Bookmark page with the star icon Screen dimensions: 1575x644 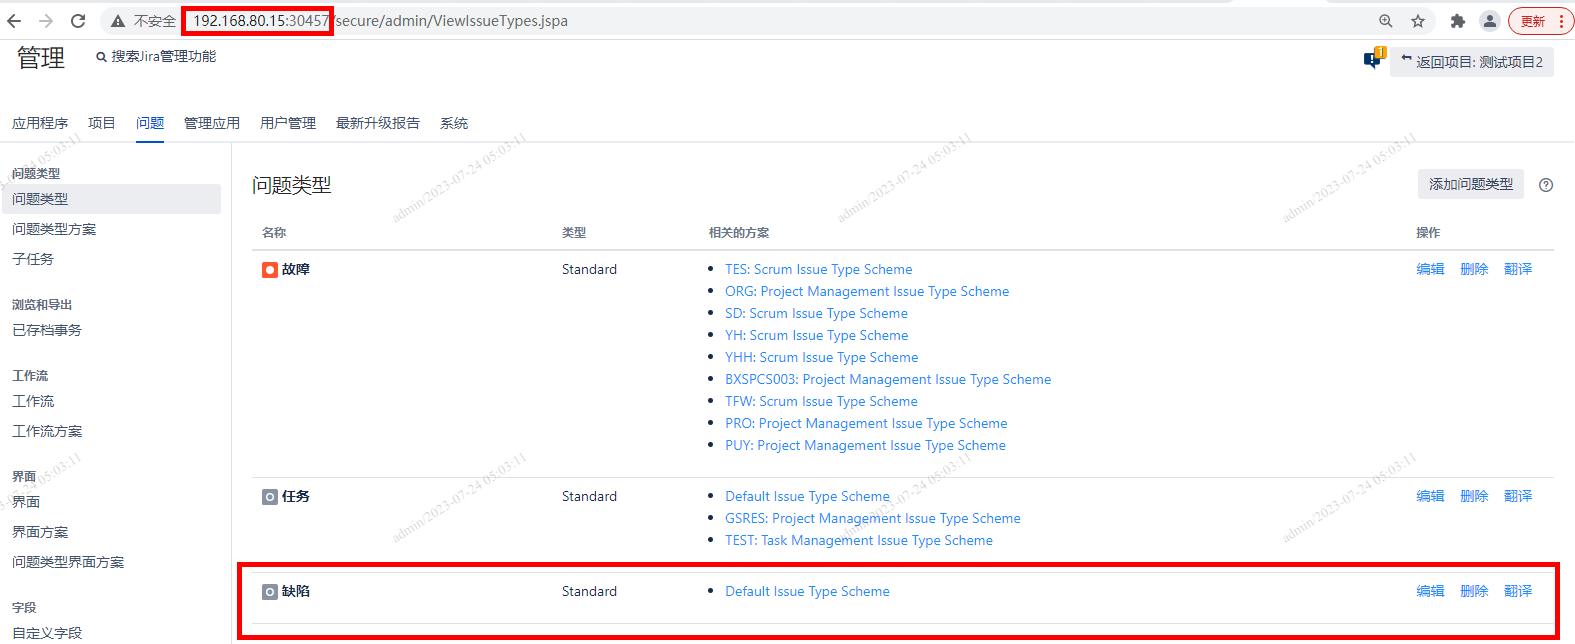pos(1418,21)
